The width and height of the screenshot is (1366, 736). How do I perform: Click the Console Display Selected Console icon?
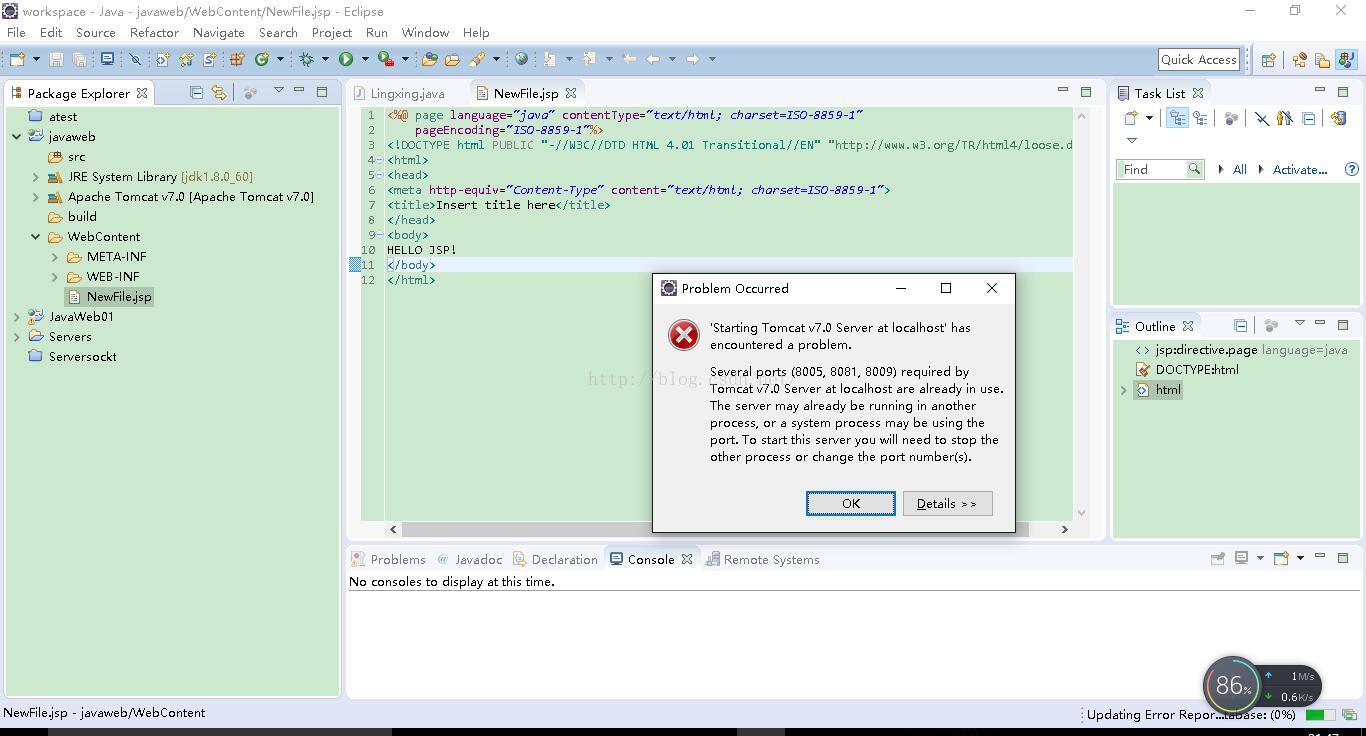point(1241,558)
